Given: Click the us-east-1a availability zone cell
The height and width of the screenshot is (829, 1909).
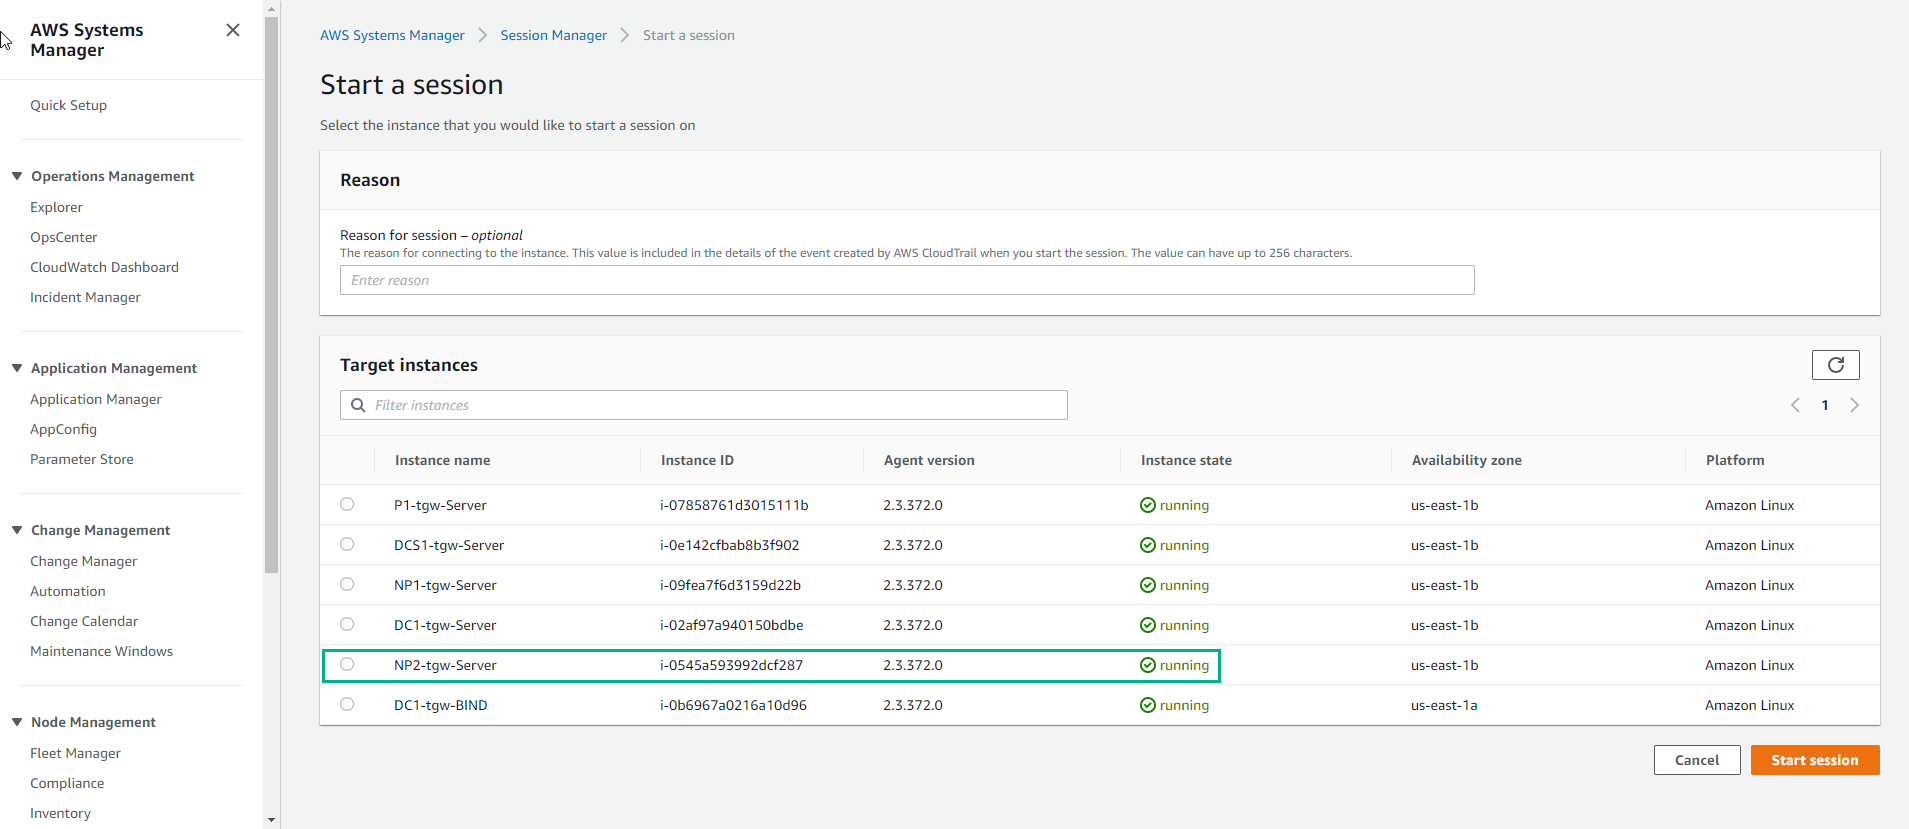Looking at the screenshot, I should (1444, 705).
